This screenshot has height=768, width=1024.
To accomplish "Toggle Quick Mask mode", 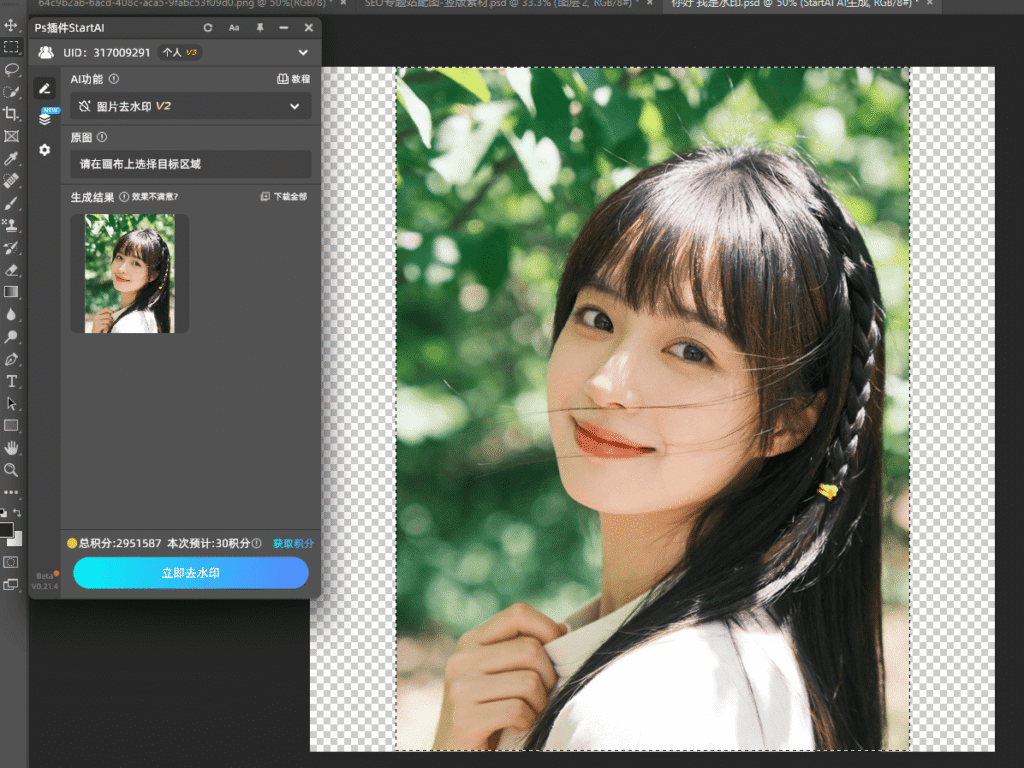I will click(11, 563).
